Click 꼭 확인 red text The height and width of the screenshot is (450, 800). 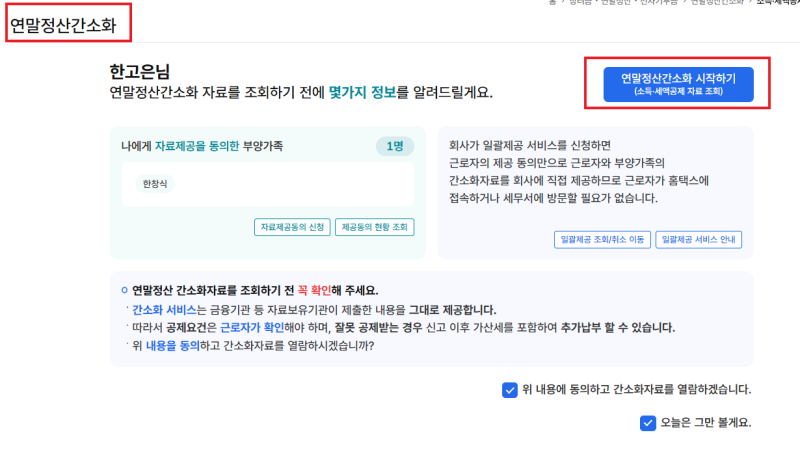pyautogui.click(x=314, y=290)
